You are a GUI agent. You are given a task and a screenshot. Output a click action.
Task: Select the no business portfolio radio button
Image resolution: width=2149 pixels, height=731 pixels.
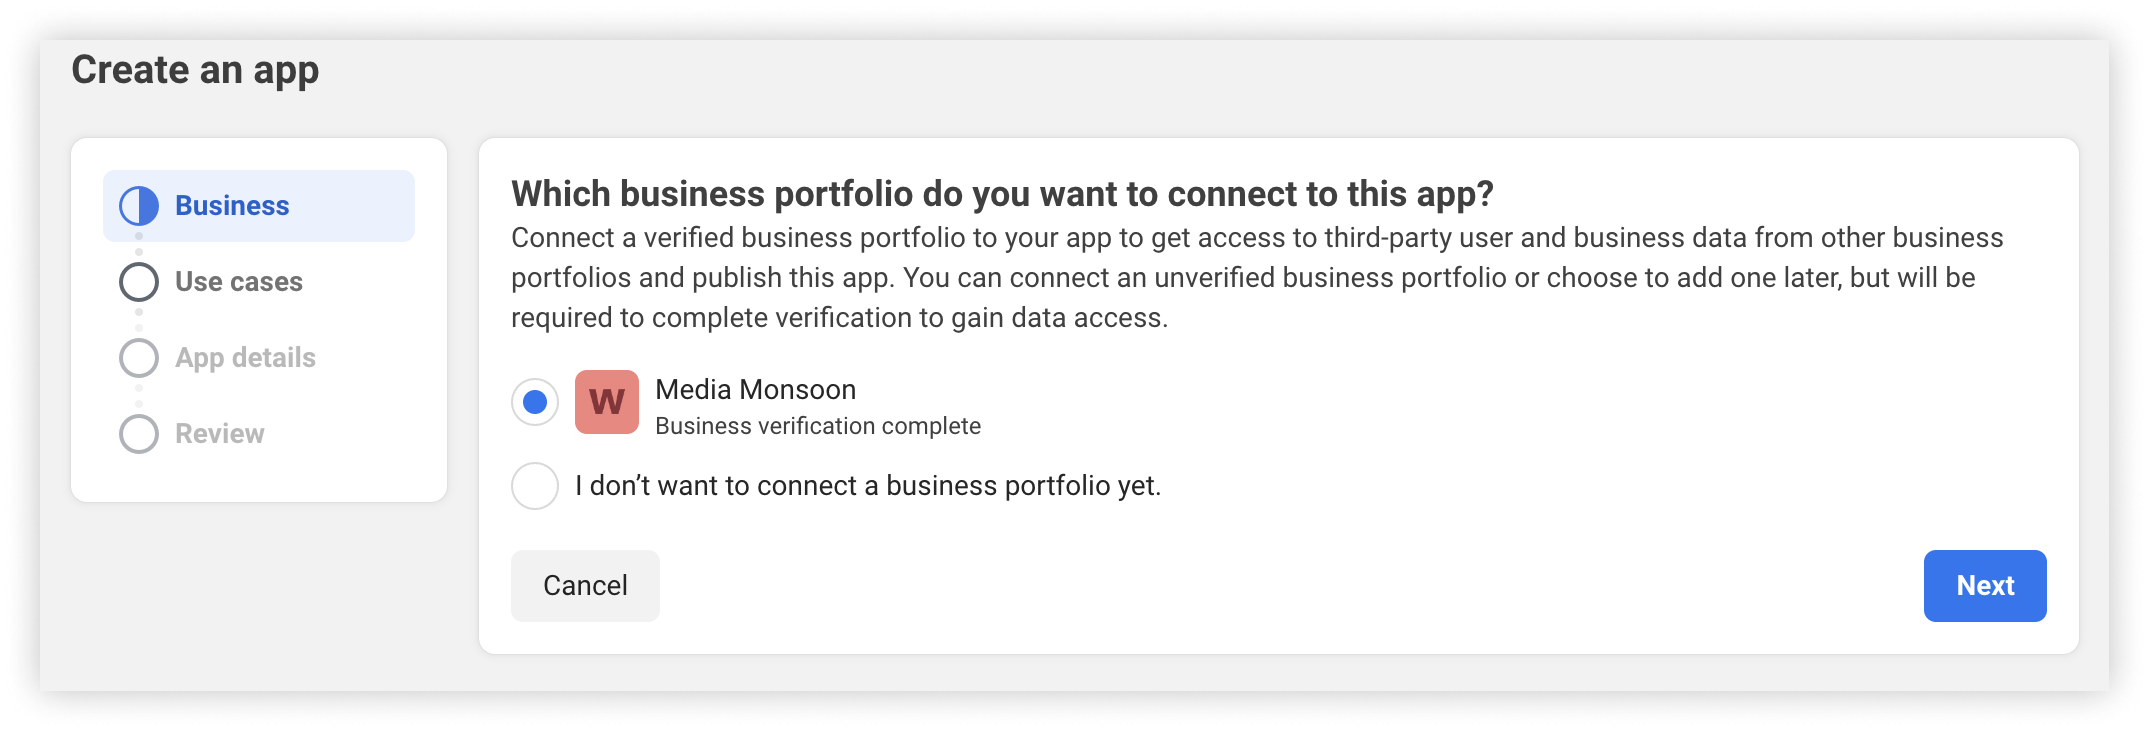point(535,486)
